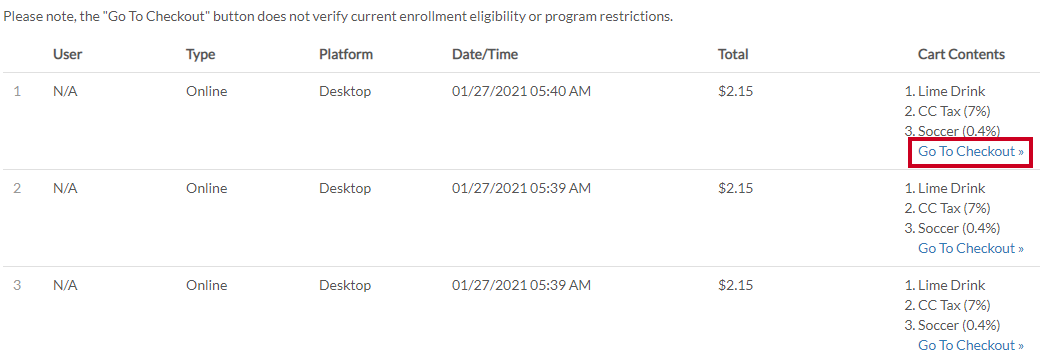Select row number 2
Viewport: 1040px width, 361px height.
(x=17, y=188)
